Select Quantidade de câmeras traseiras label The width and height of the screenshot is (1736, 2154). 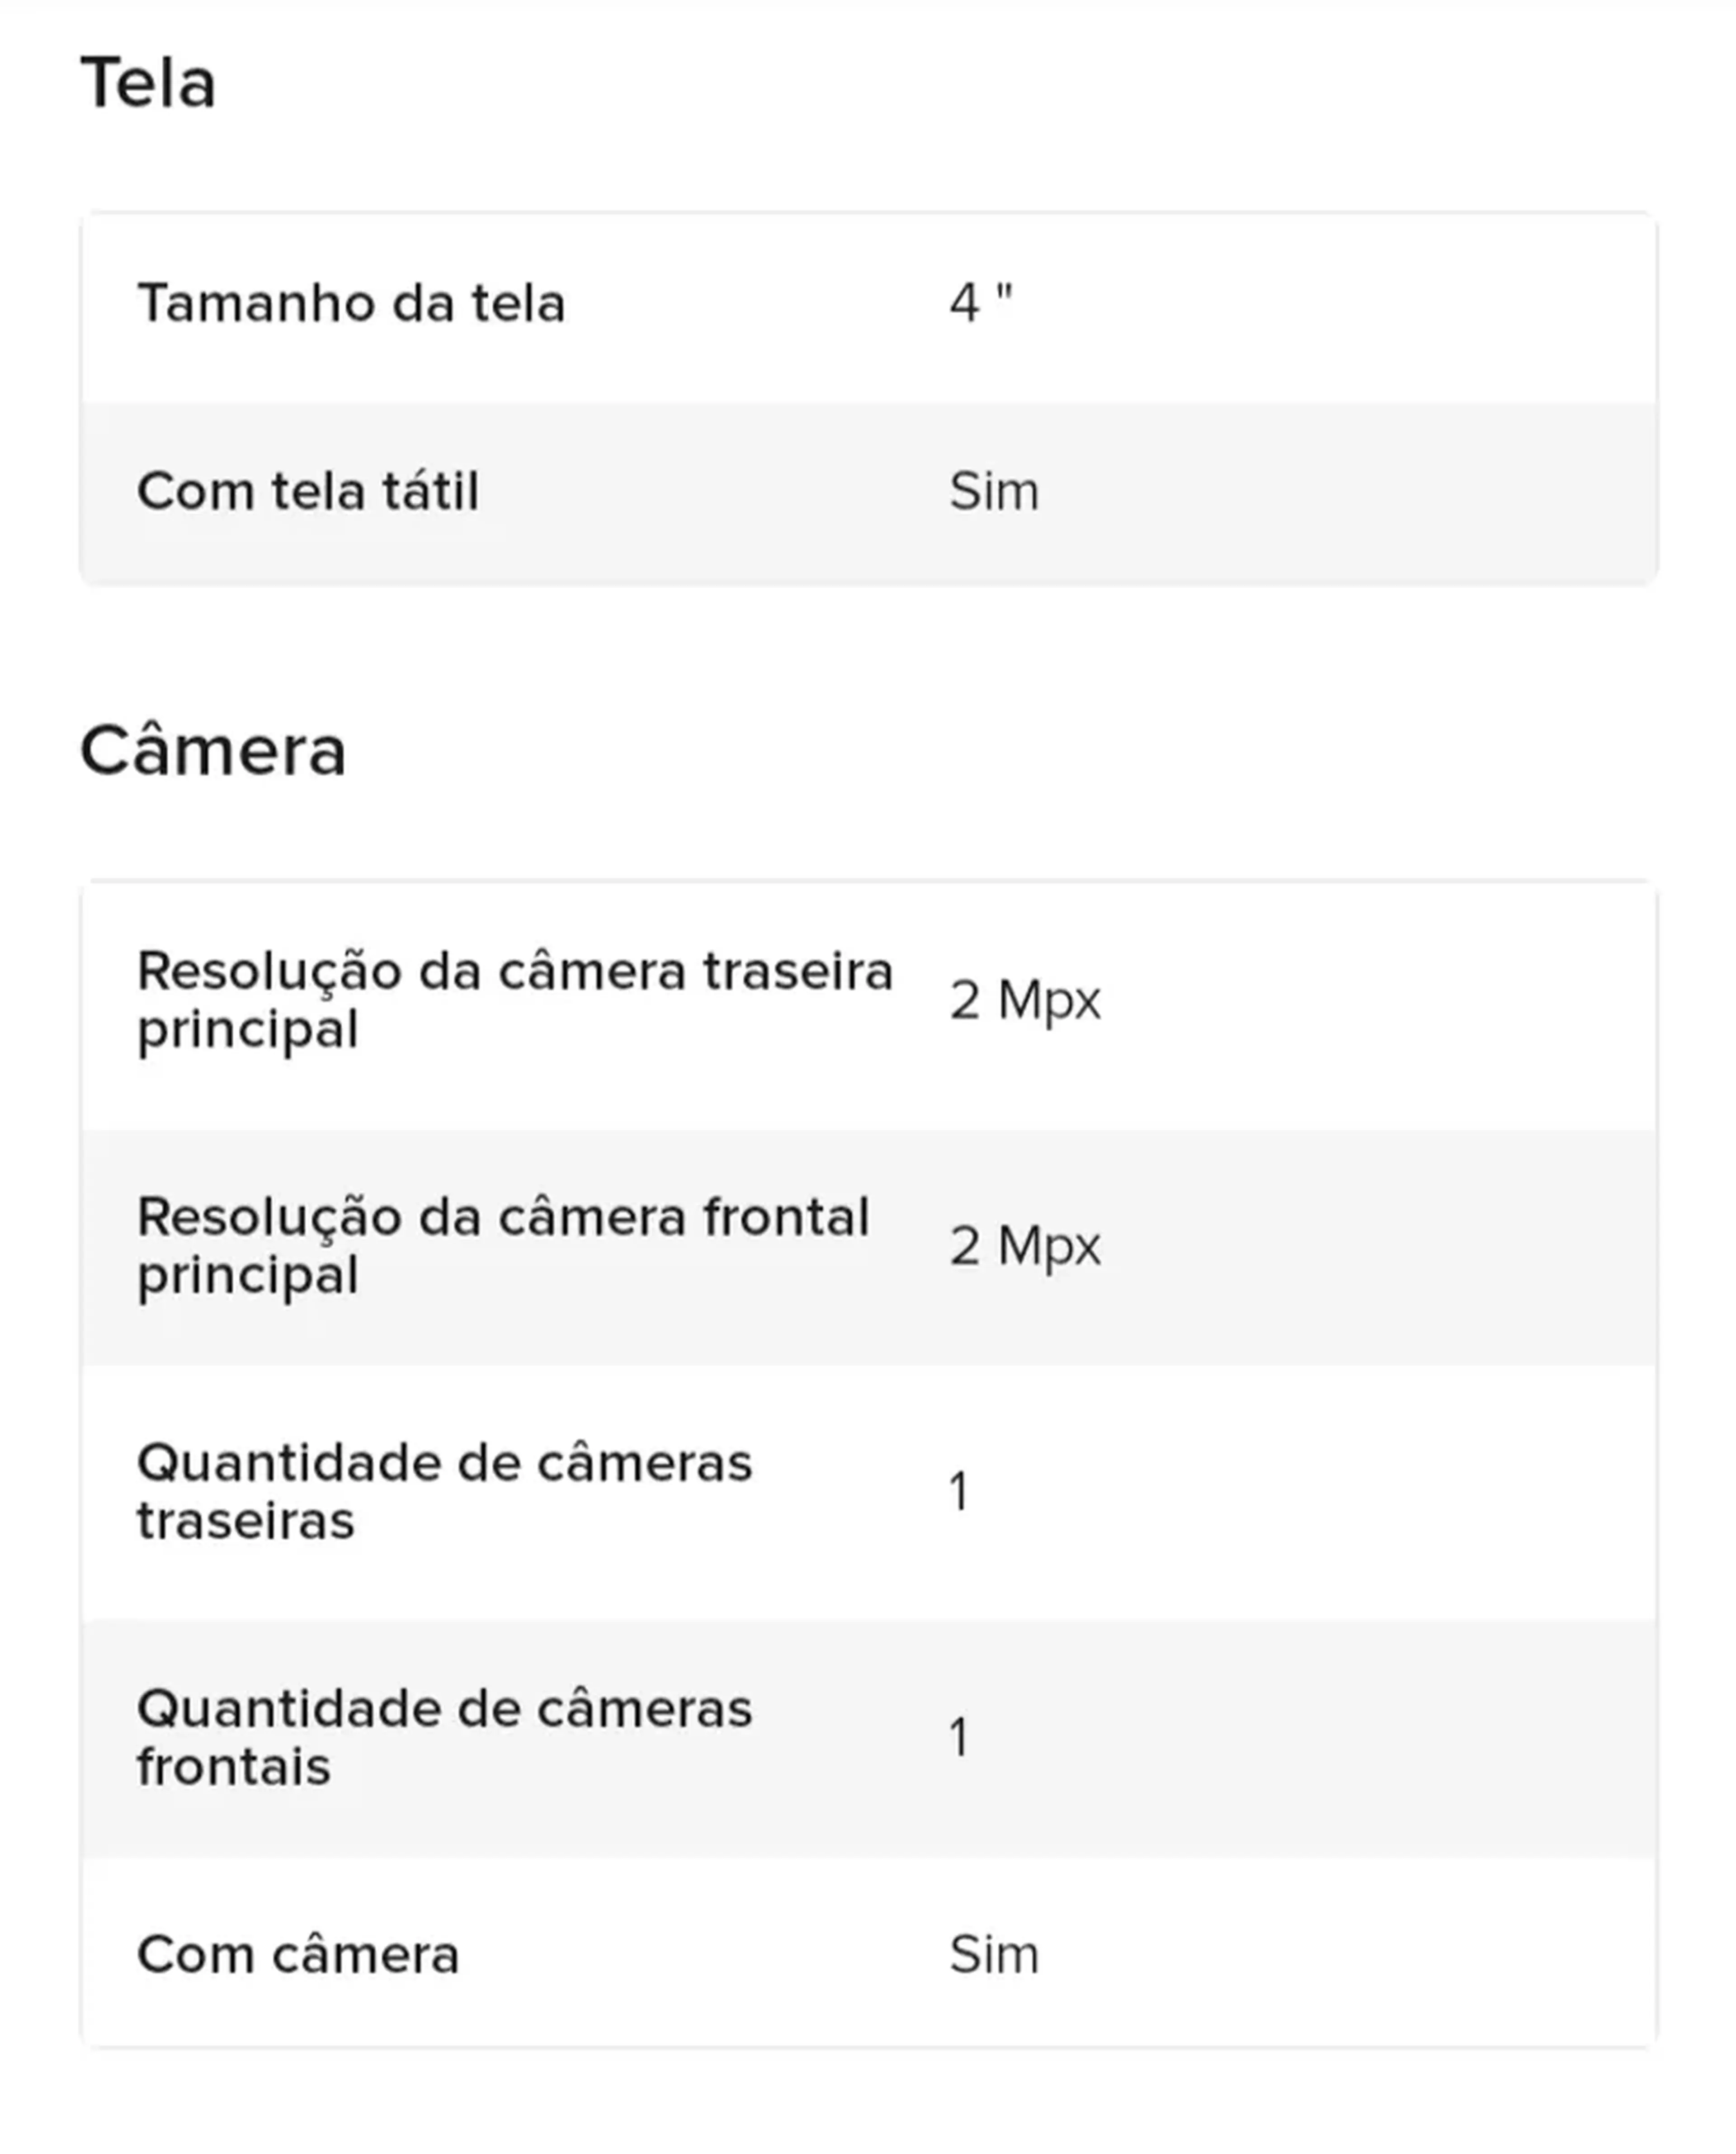[444, 1492]
